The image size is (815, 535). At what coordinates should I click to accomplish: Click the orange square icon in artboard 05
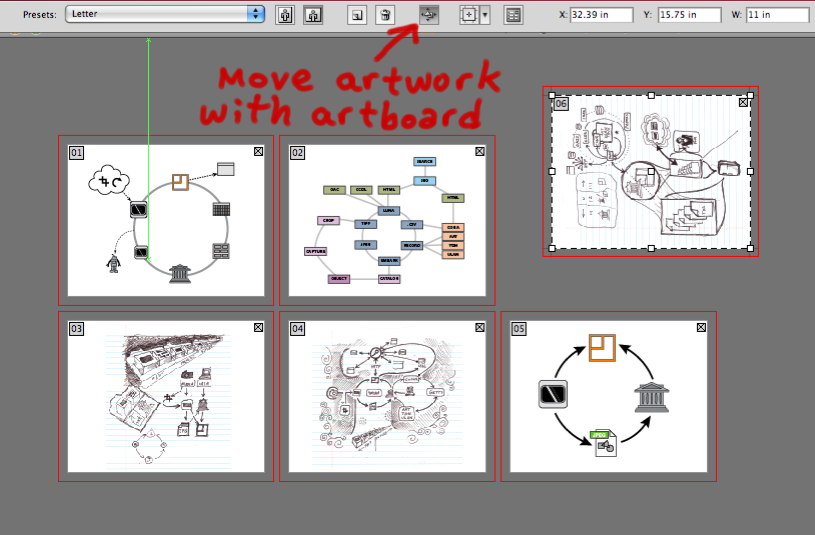(601, 347)
